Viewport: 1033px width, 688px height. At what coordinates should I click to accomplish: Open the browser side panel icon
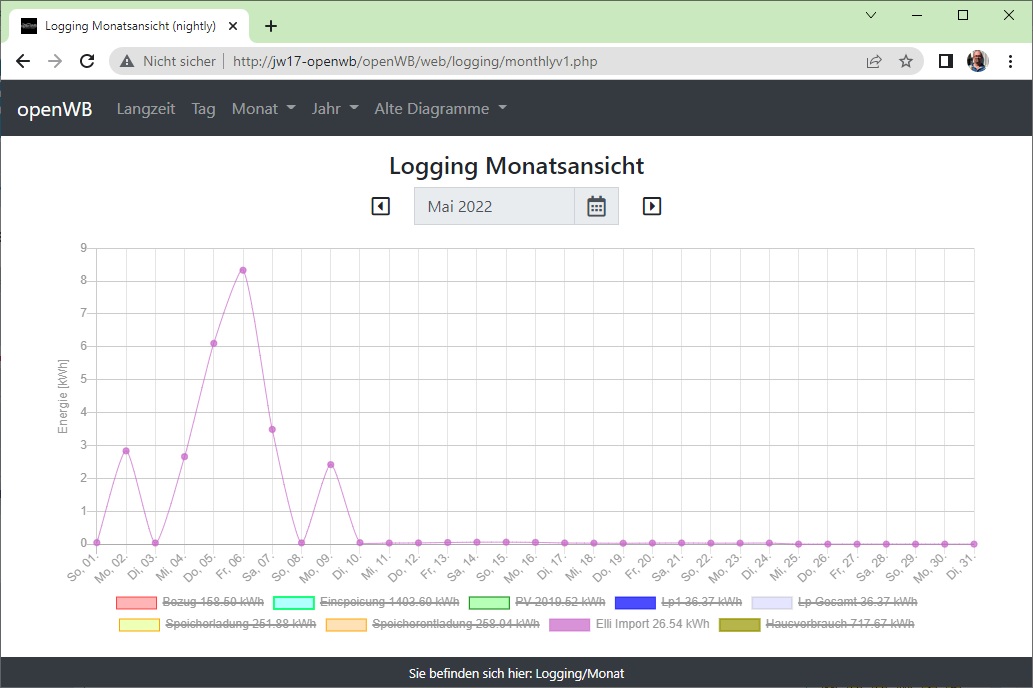coord(945,61)
